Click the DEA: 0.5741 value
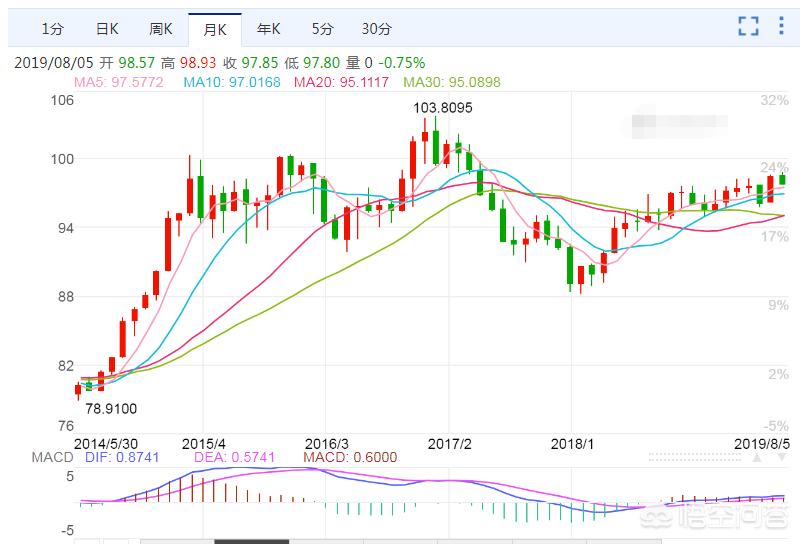The image size is (804, 544). [234, 457]
